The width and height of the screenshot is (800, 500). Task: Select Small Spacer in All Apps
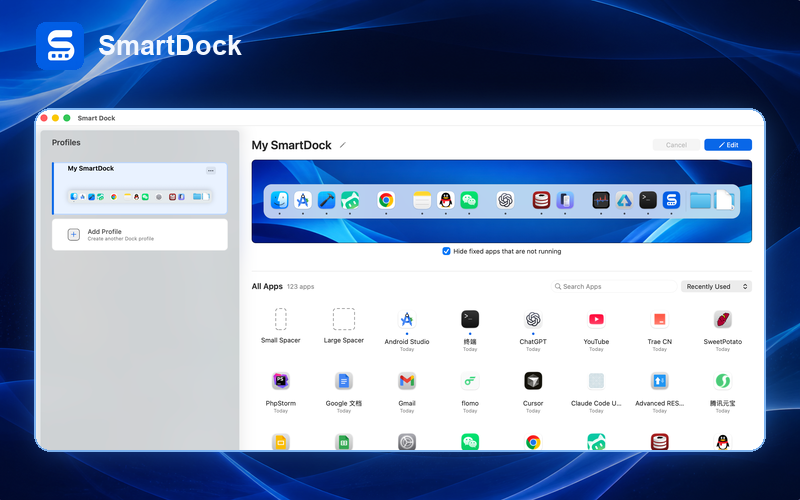(281, 326)
